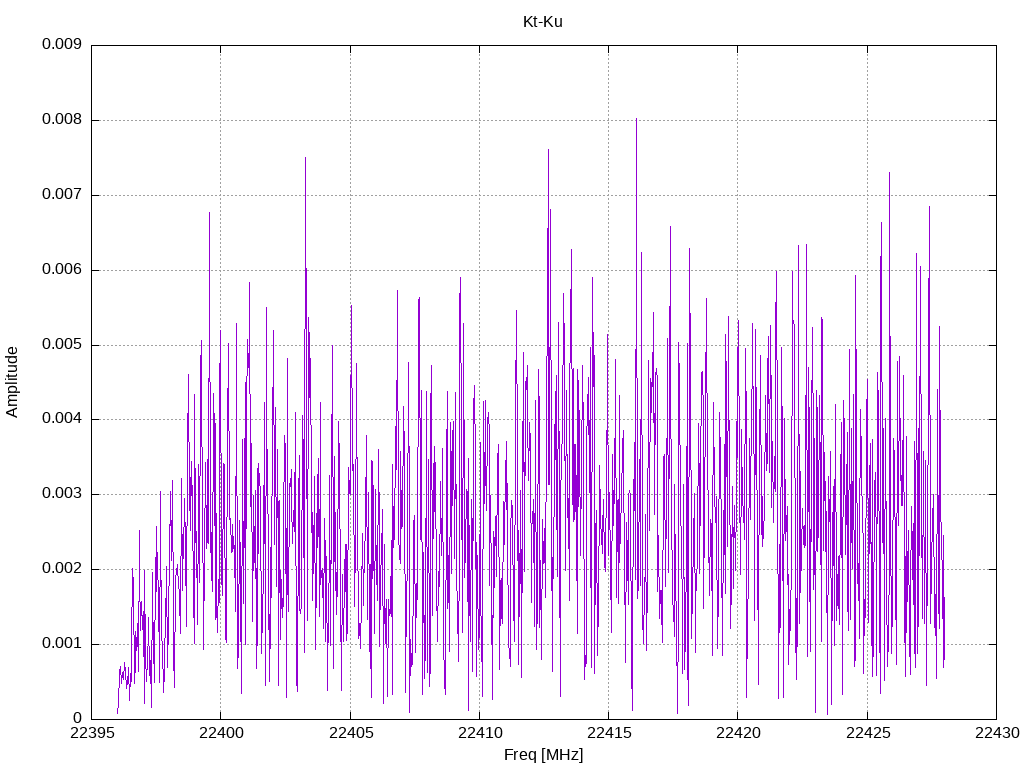1024x768 pixels.
Task: Click y-axis tick value 0.001
Action: (x=62, y=643)
